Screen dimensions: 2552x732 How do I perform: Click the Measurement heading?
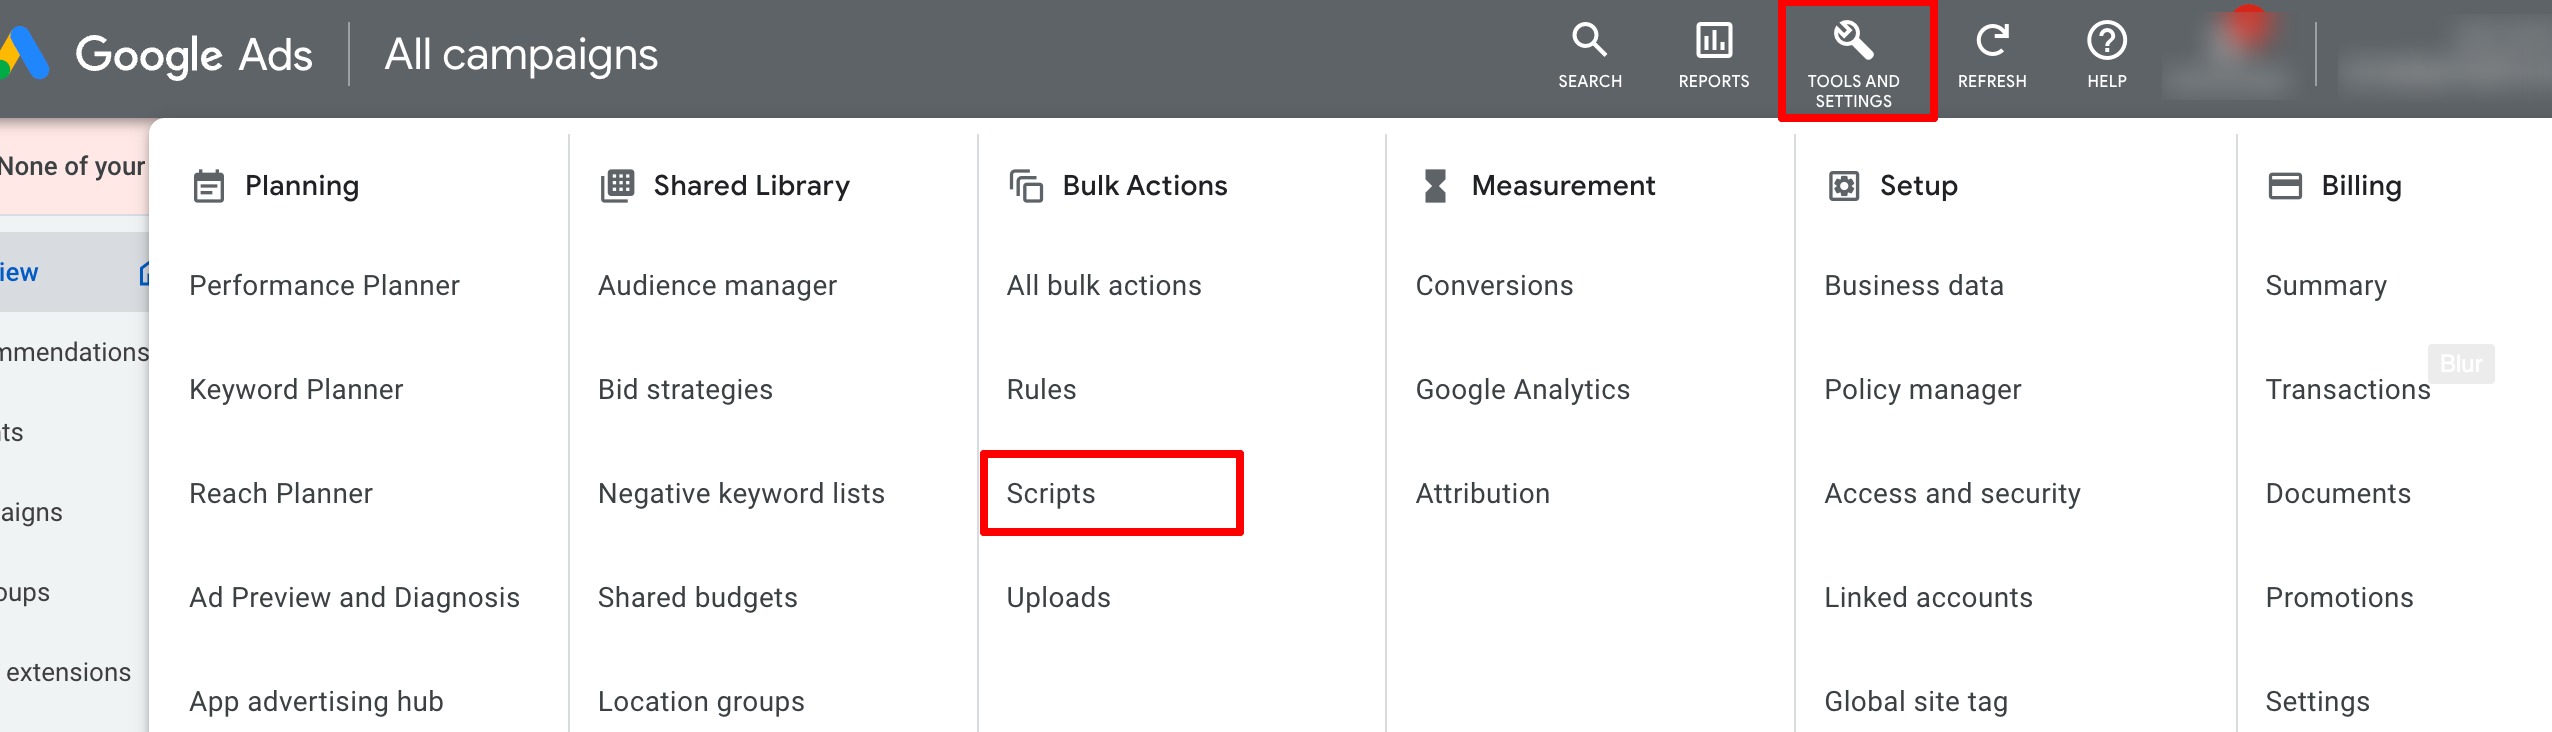1563,186
